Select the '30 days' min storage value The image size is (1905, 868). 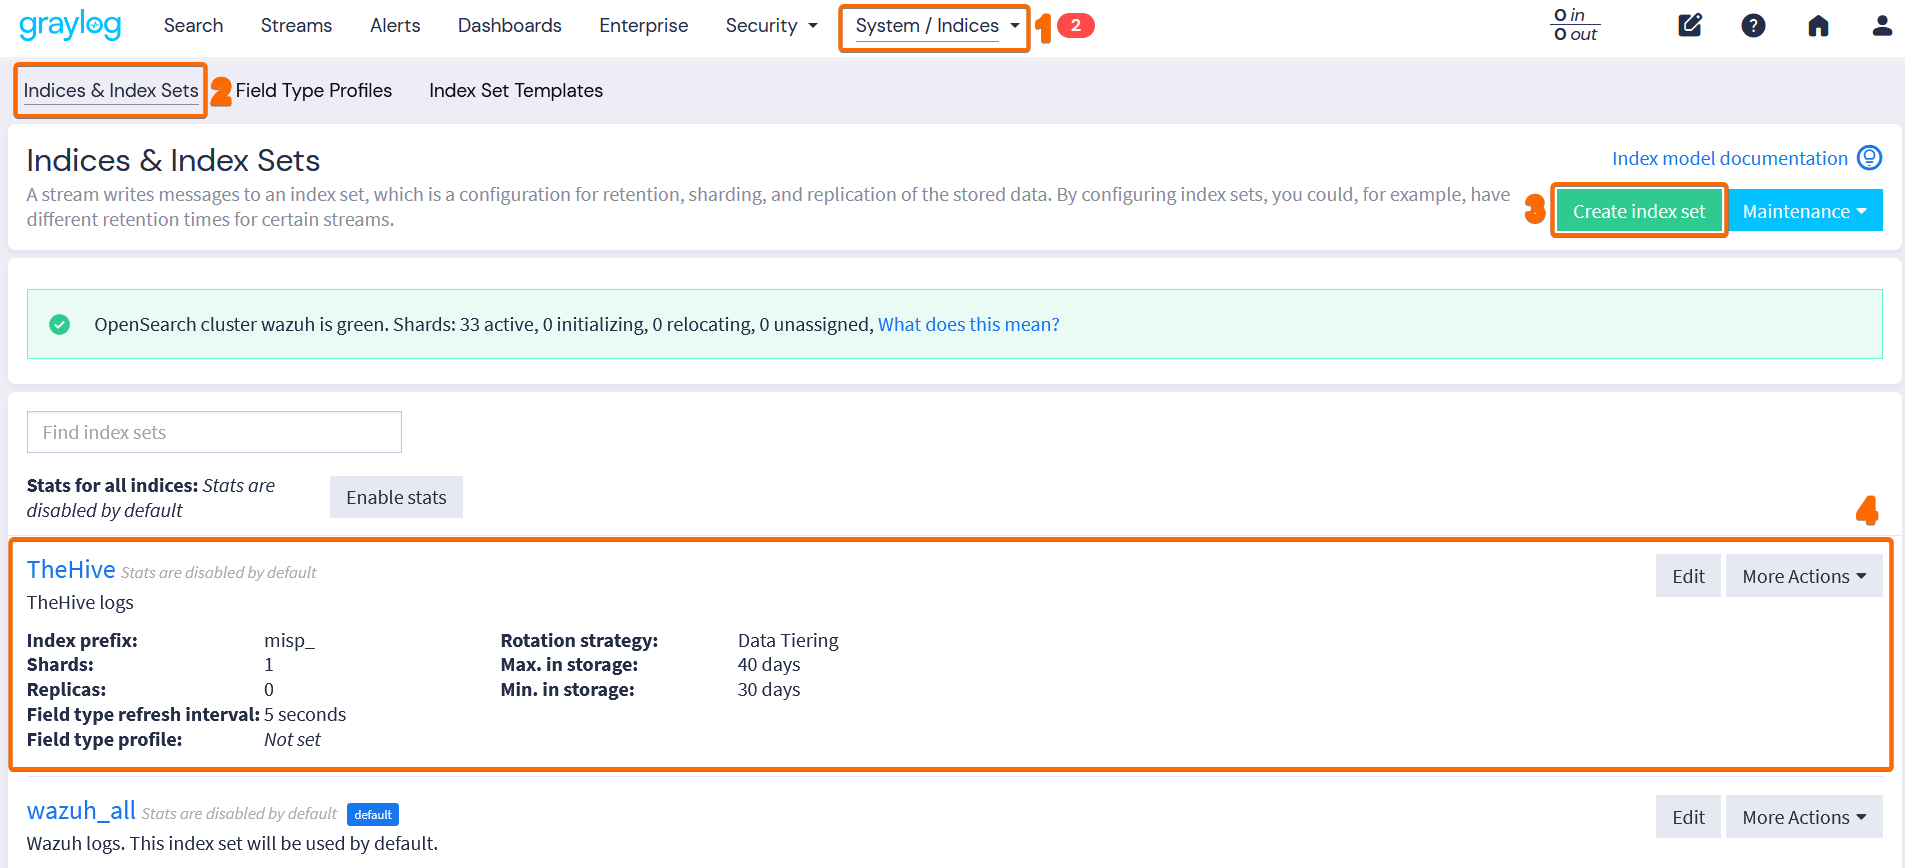pos(769,689)
